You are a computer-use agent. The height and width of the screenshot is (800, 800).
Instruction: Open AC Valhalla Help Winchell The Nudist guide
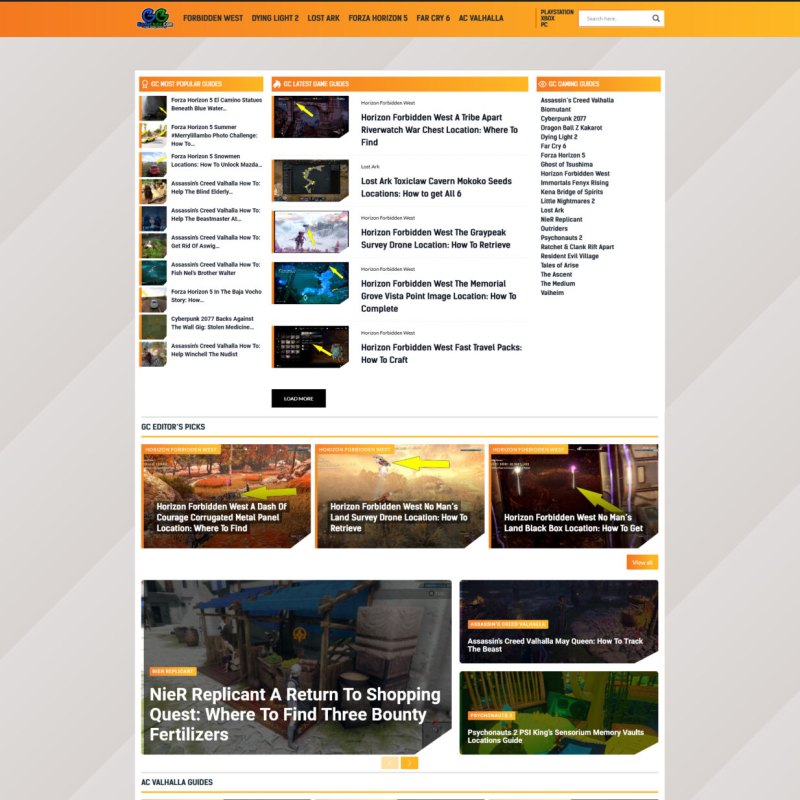coord(215,349)
